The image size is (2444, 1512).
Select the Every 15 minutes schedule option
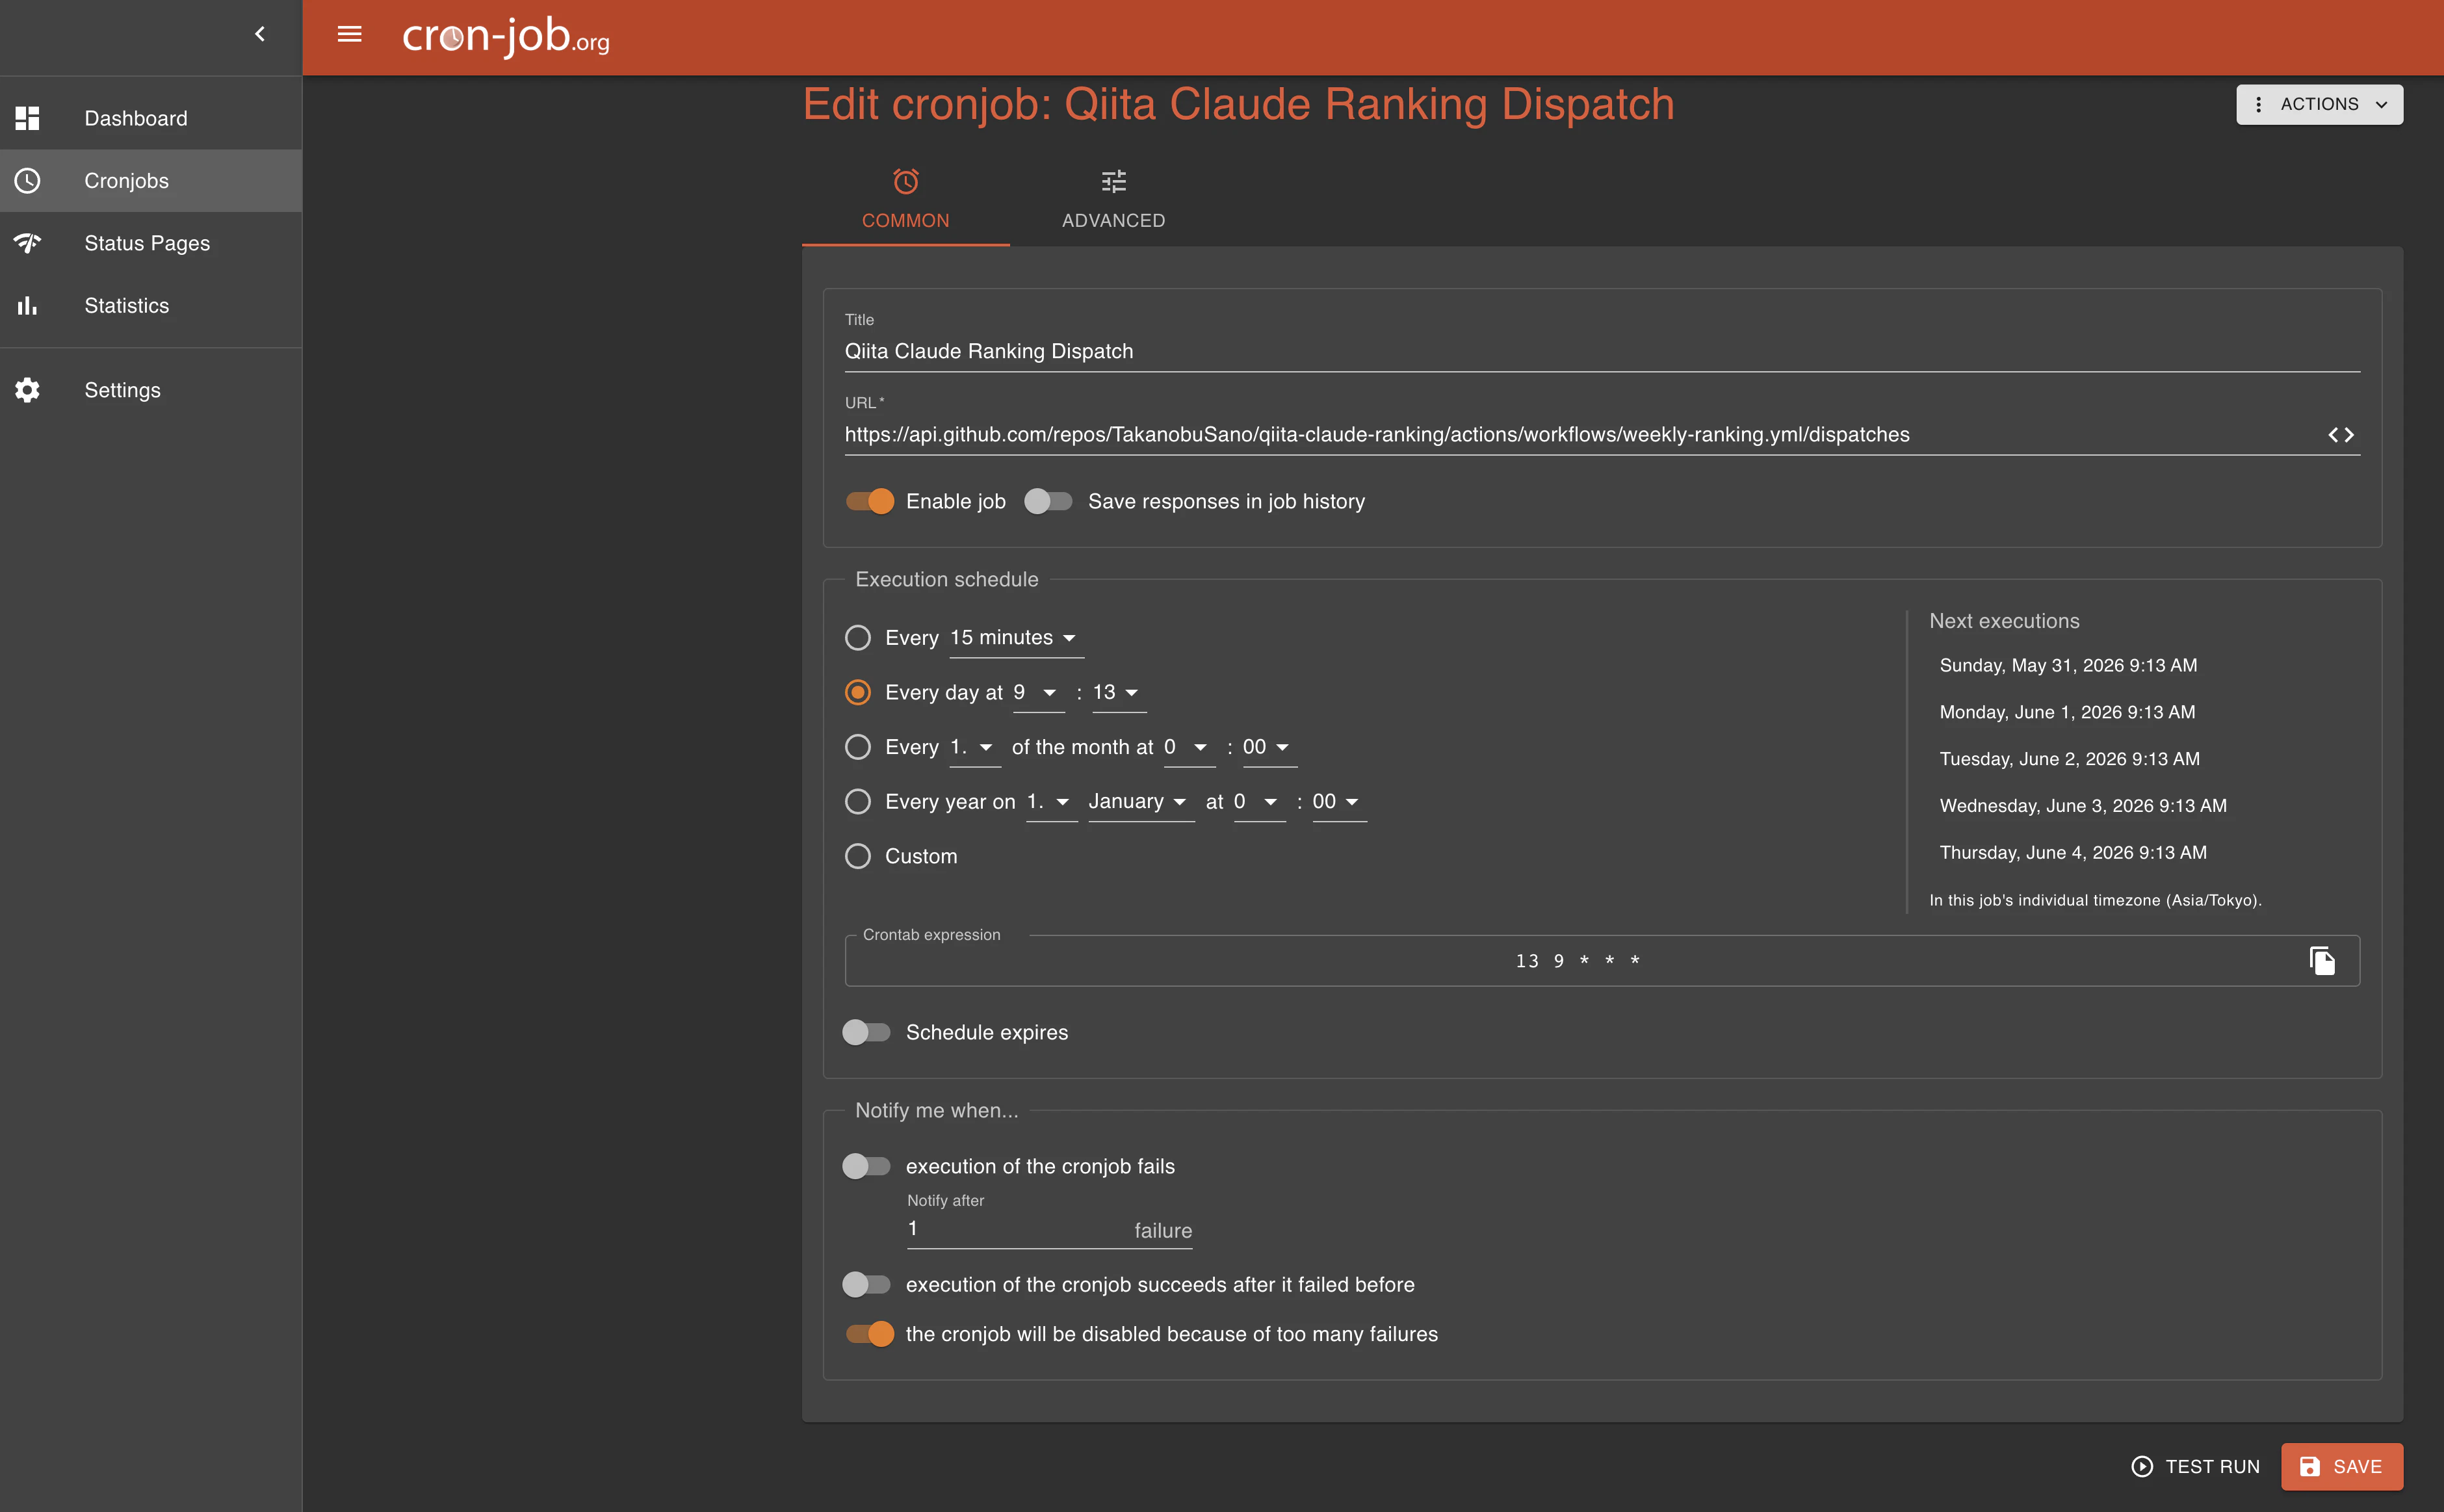[858, 638]
